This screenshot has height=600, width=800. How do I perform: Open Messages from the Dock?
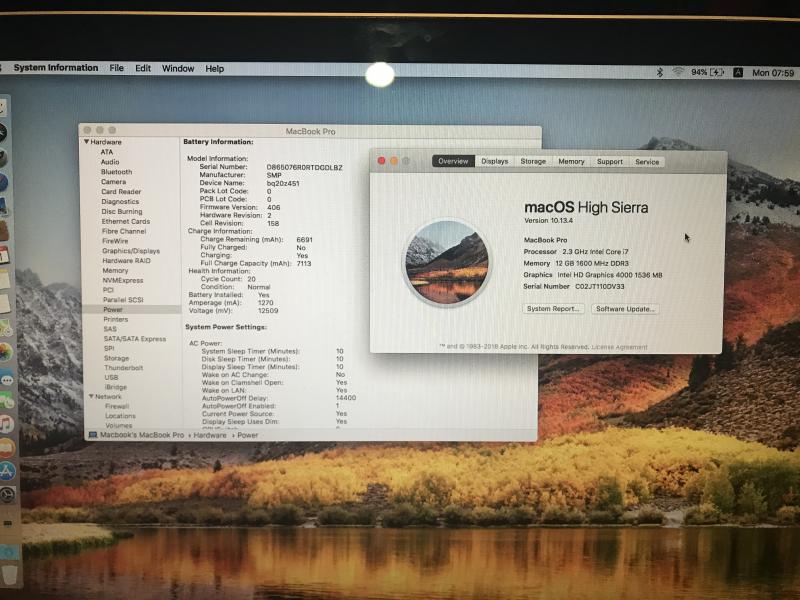(6, 380)
